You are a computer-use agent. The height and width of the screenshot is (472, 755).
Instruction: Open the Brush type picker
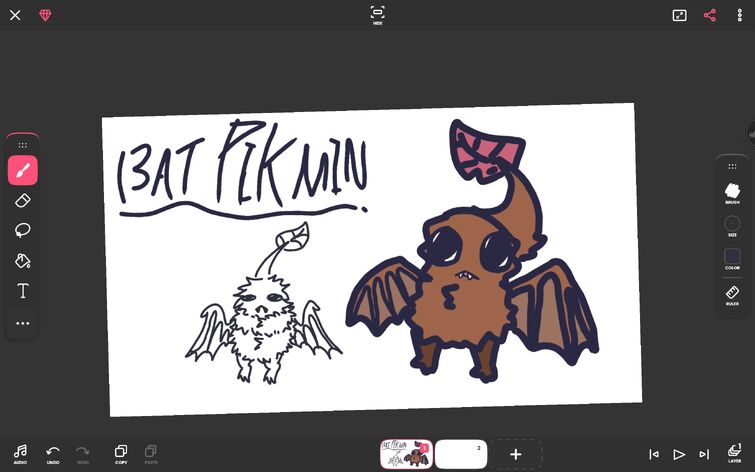(x=732, y=194)
